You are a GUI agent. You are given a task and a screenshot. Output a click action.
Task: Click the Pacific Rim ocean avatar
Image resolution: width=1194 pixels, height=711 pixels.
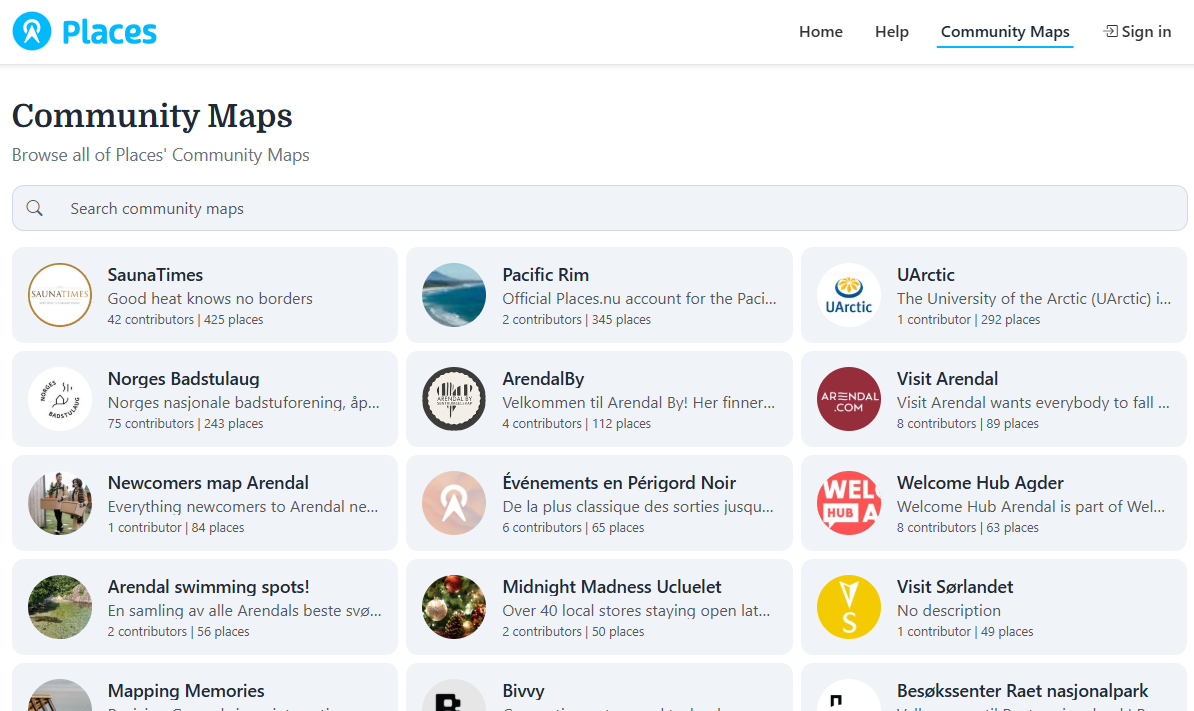(454, 295)
